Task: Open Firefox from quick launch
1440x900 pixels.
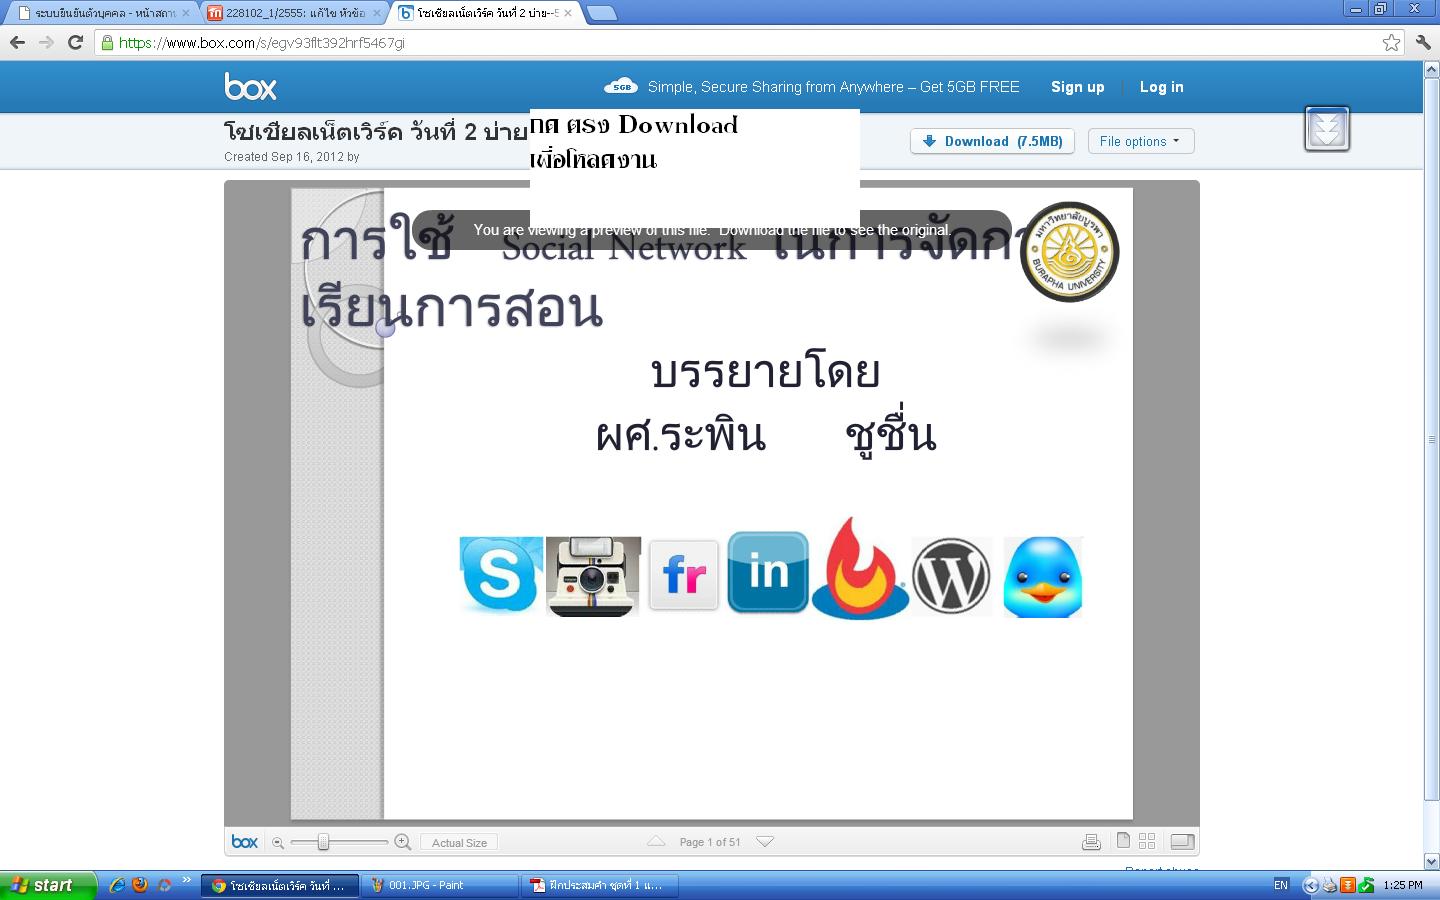Action: 140,885
